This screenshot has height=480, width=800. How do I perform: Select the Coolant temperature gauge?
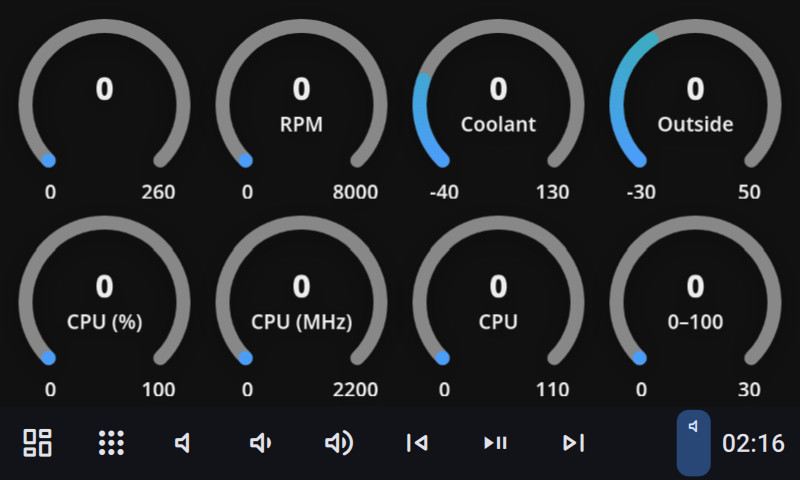pyautogui.click(x=498, y=105)
